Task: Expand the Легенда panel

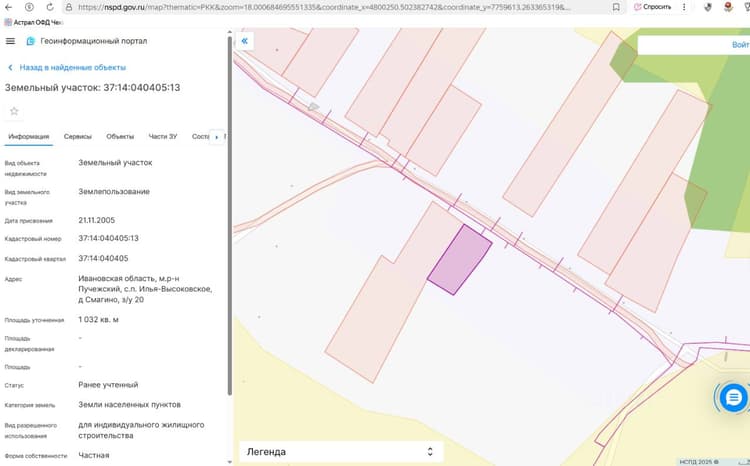Action: tap(341, 452)
